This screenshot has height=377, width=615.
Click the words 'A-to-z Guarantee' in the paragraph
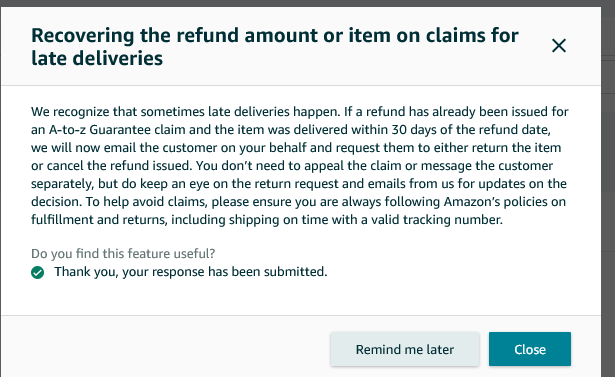coord(100,129)
